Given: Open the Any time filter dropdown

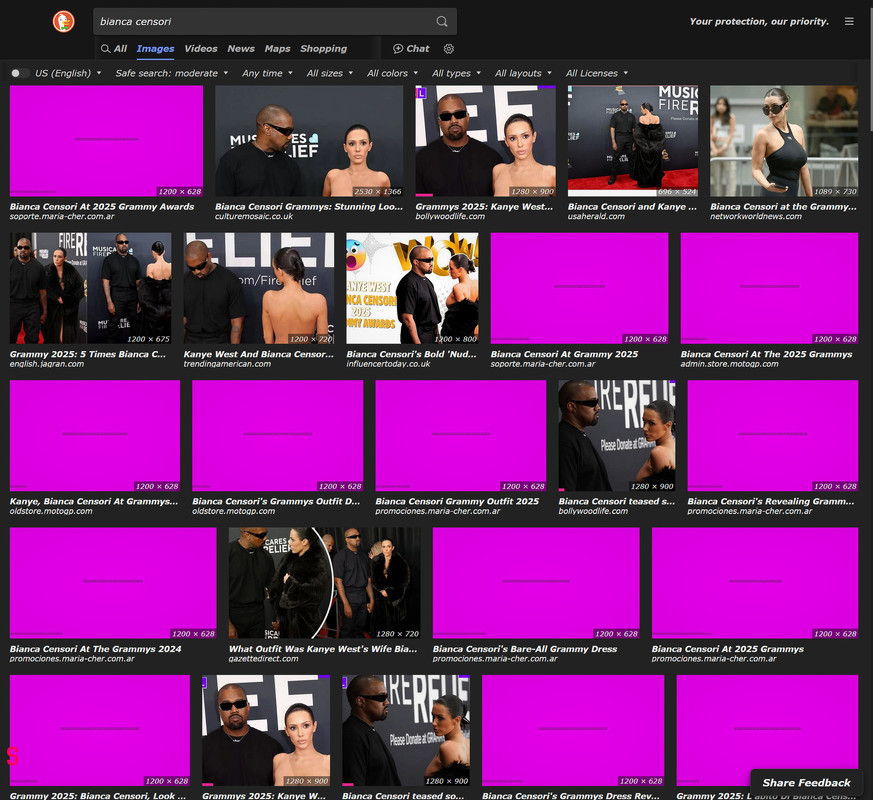Looking at the screenshot, I should pos(267,73).
